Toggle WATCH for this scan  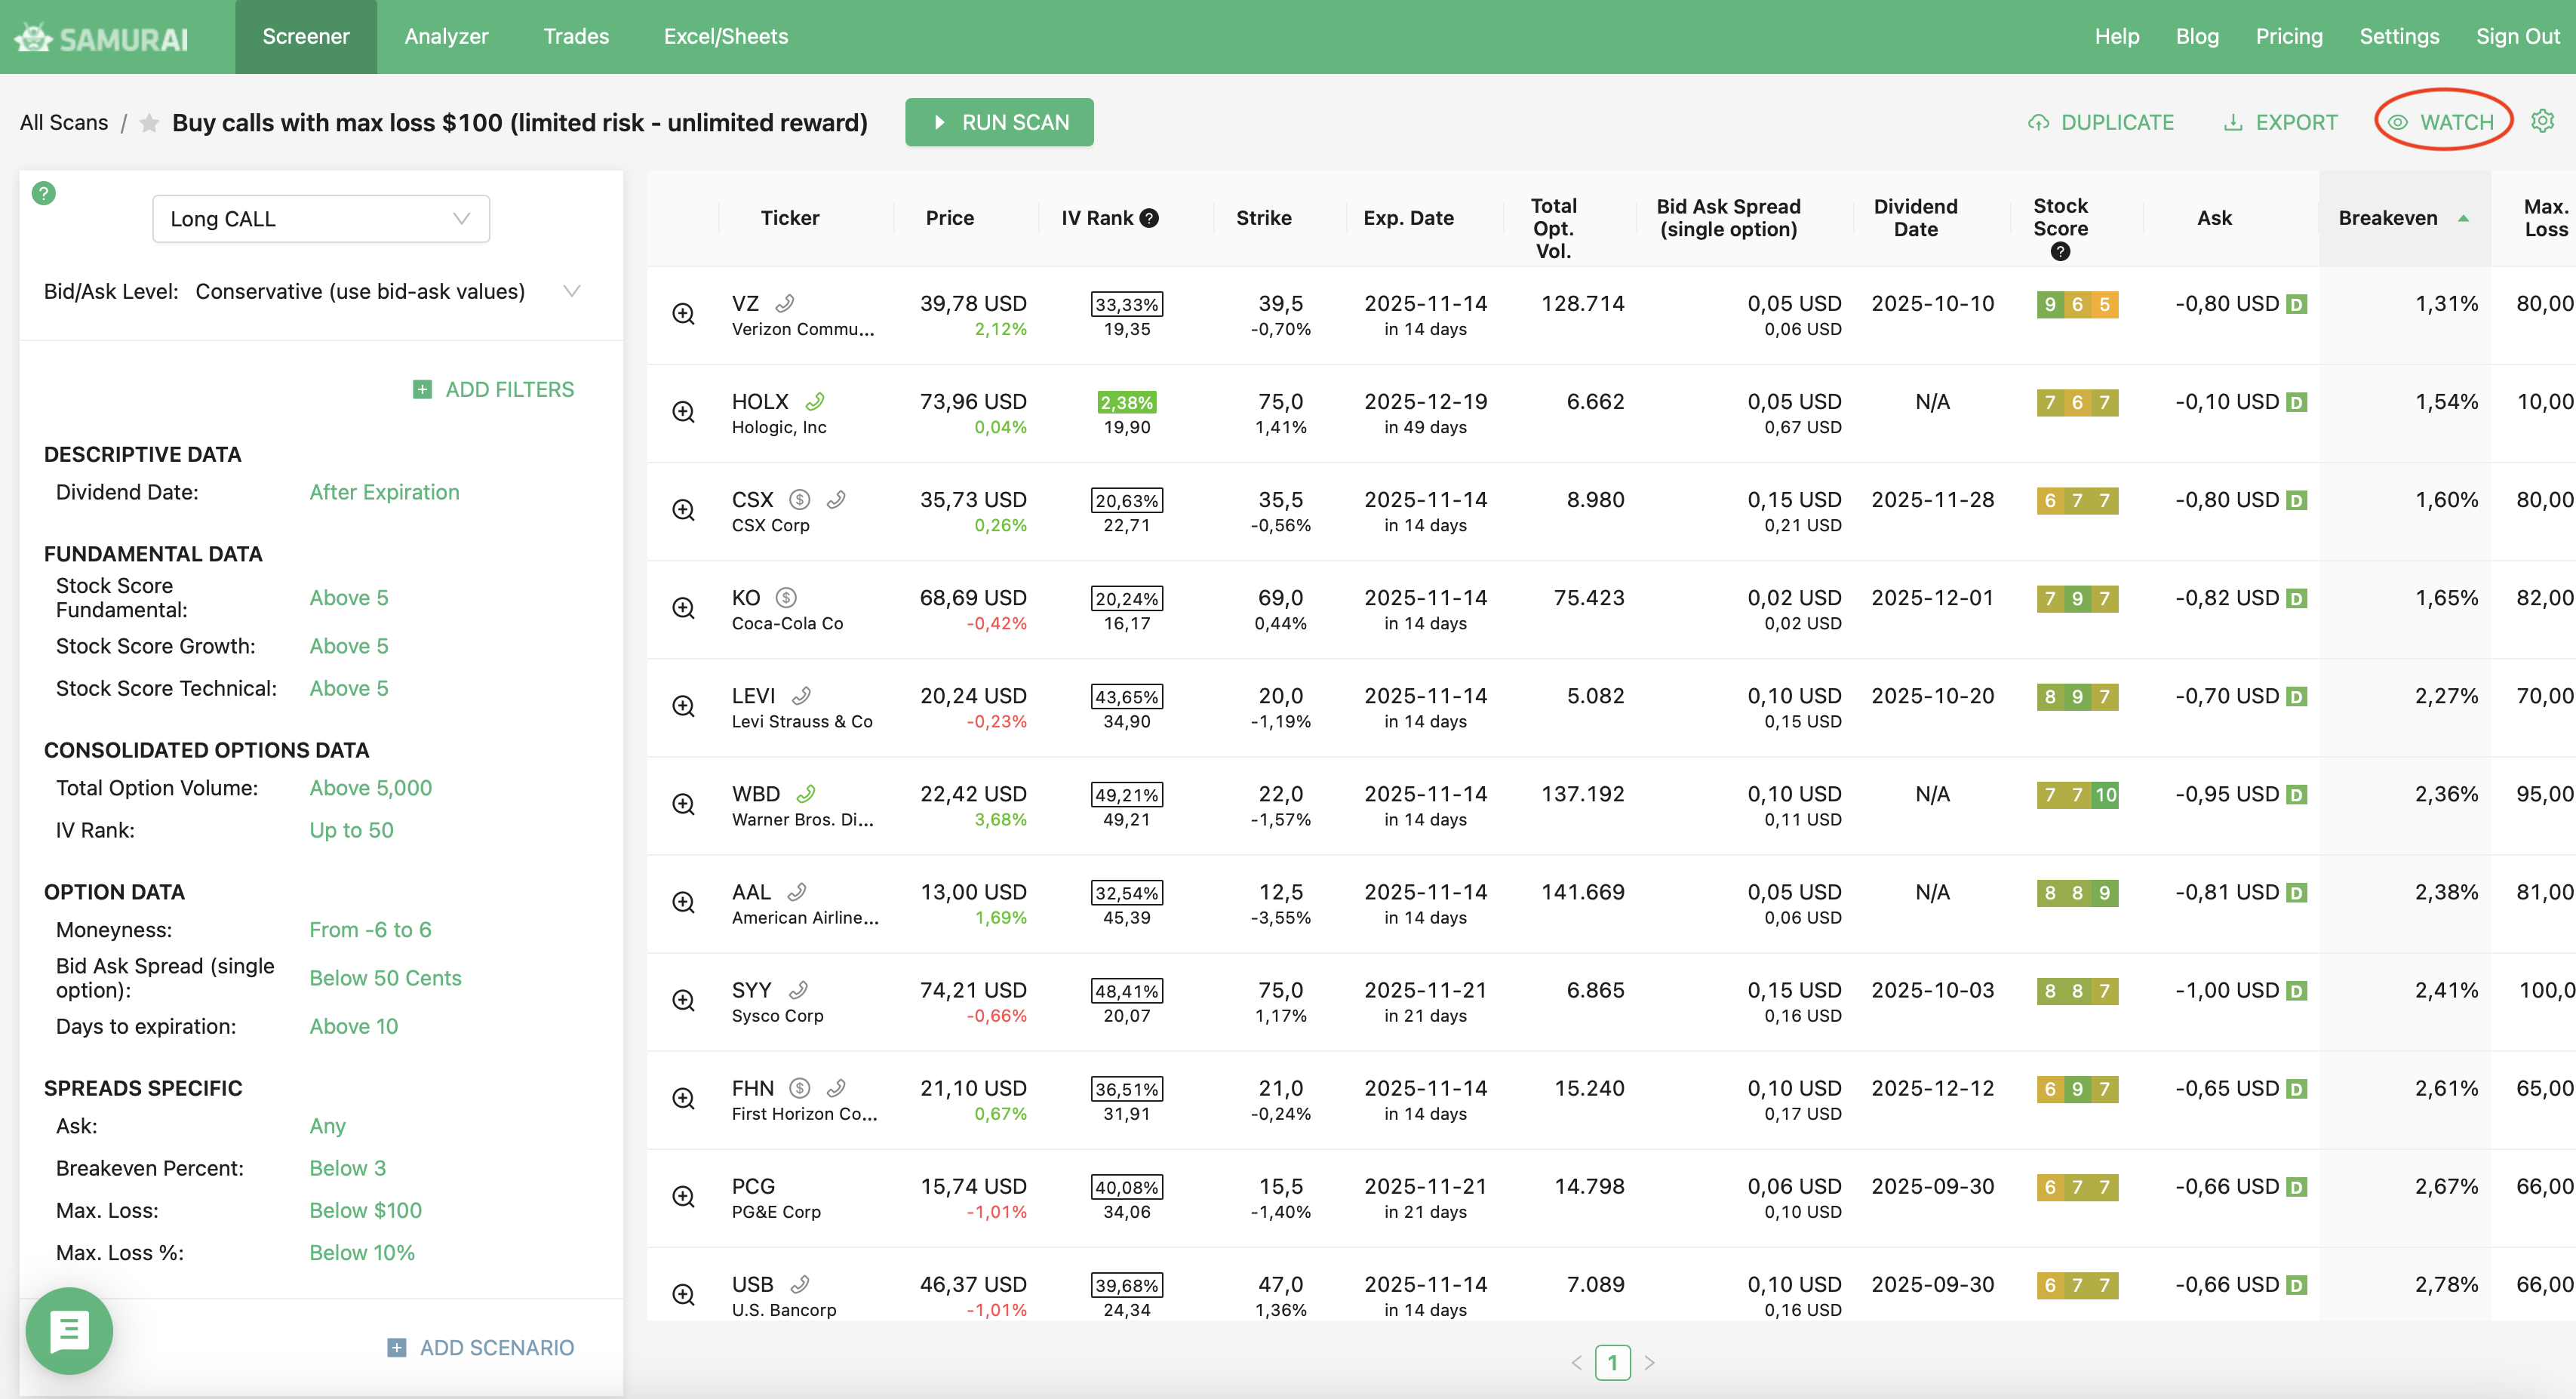pos(2442,122)
